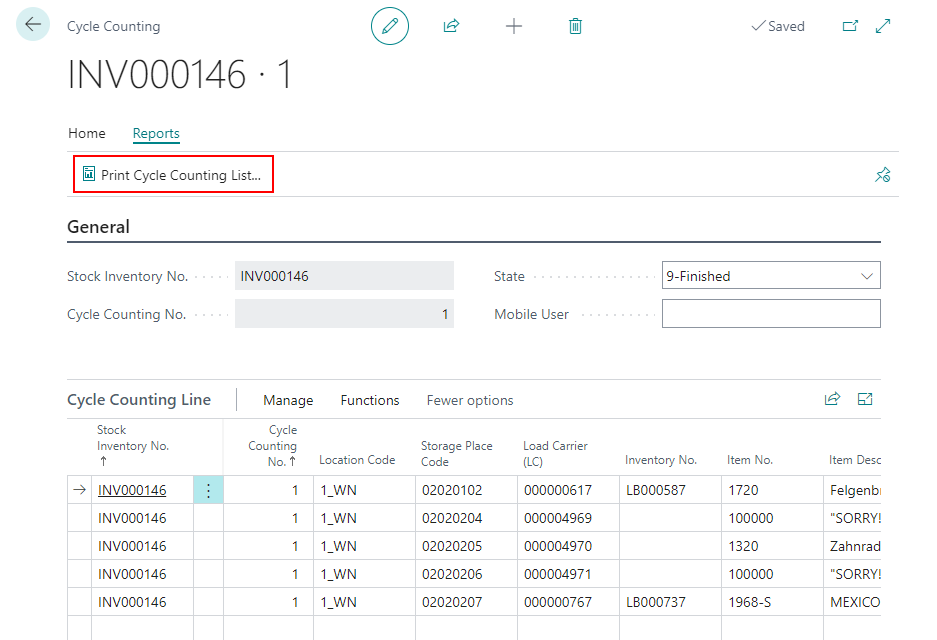Open the State dropdown
This screenshot has width=937, height=640.
click(771, 276)
